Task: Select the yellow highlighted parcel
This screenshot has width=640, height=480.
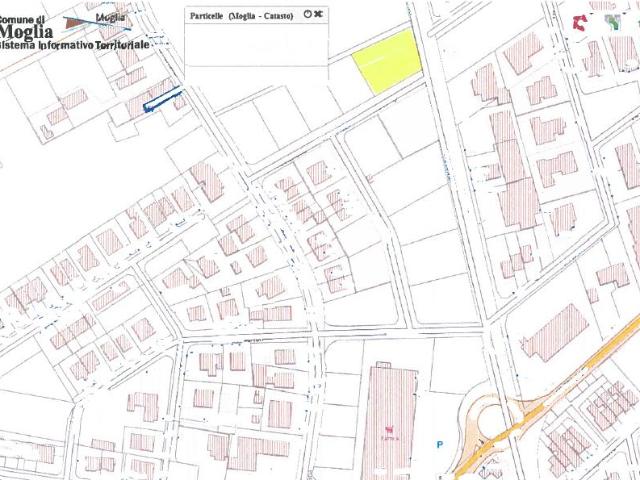Action: tap(387, 62)
